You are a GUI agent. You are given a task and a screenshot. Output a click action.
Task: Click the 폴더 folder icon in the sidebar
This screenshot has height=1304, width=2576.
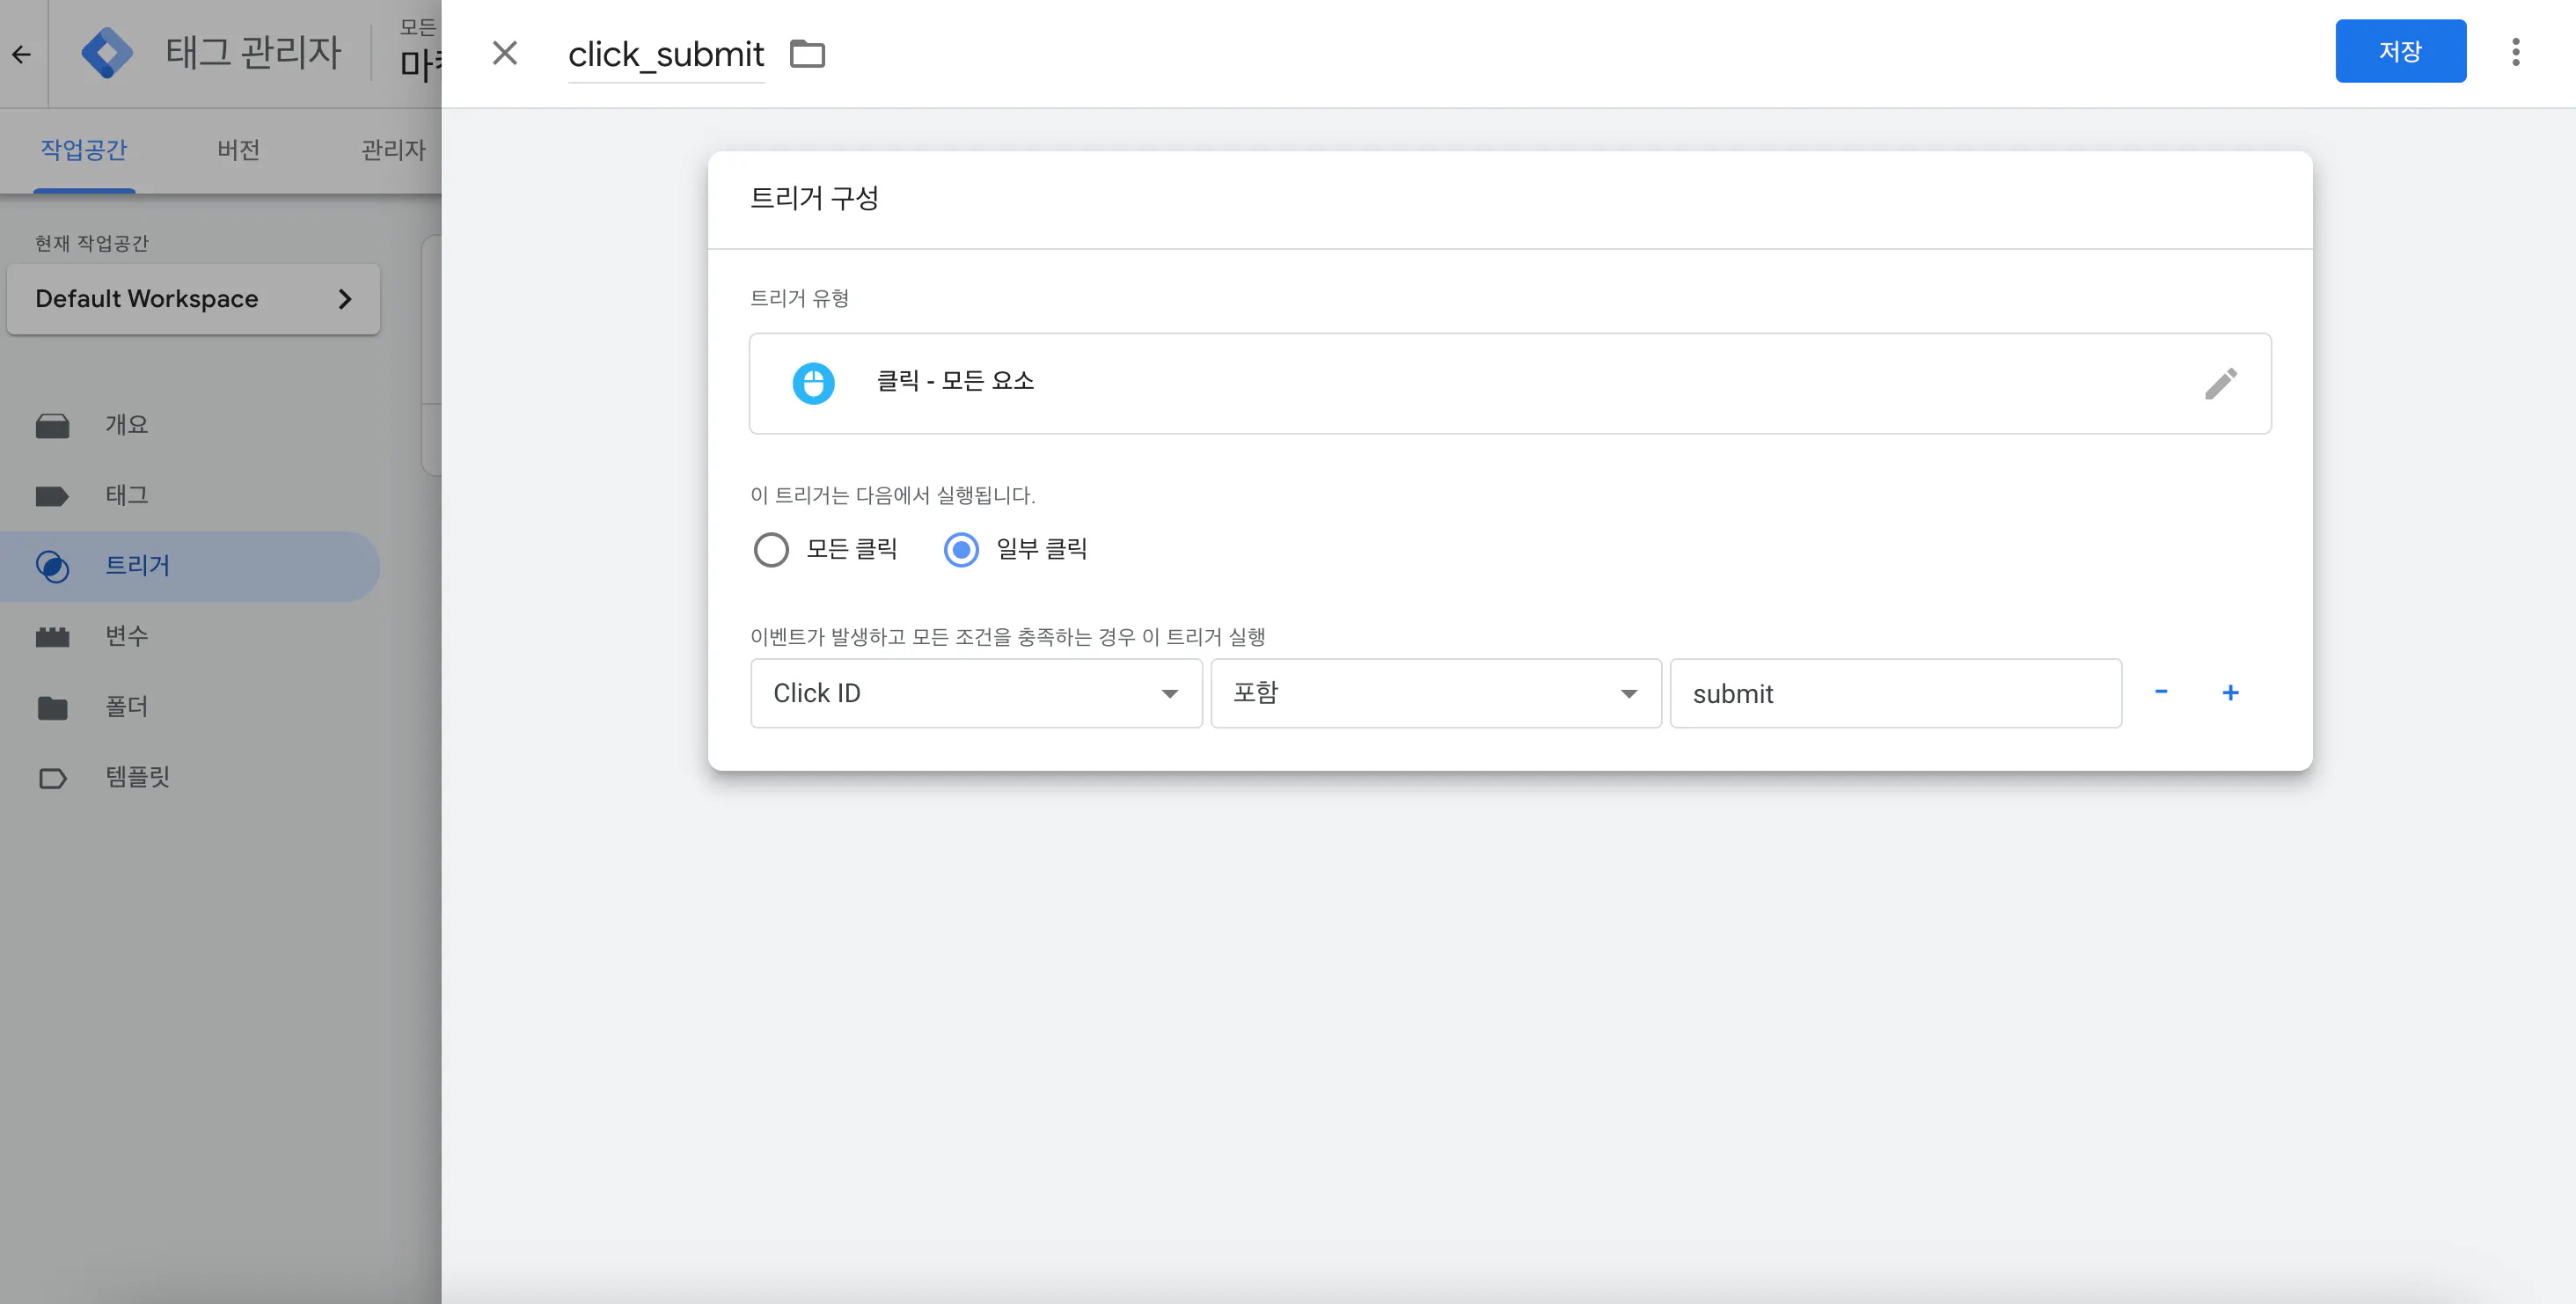(x=53, y=708)
